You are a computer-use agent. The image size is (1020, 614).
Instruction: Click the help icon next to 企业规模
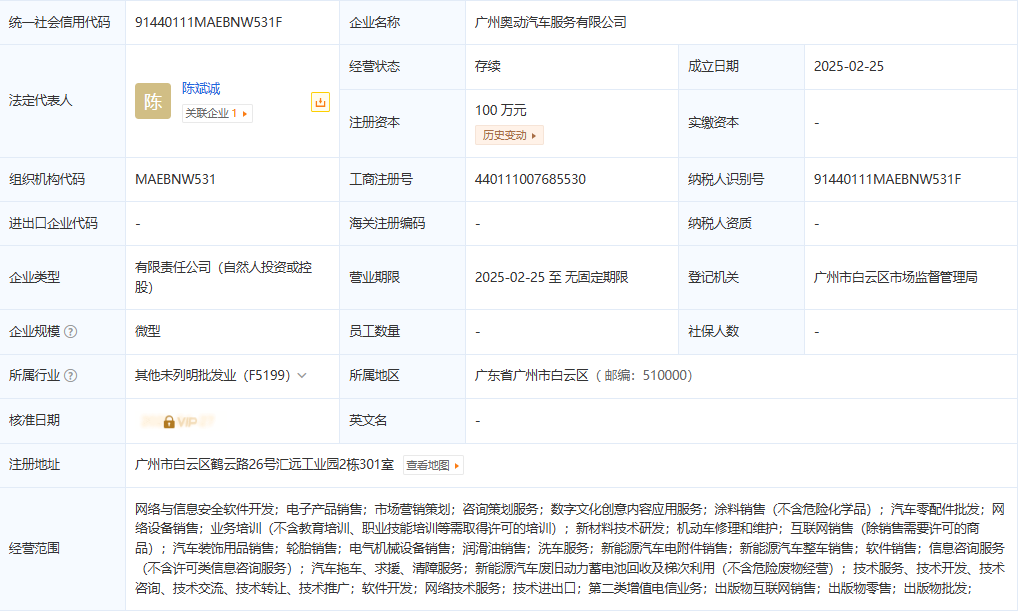tap(71, 332)
